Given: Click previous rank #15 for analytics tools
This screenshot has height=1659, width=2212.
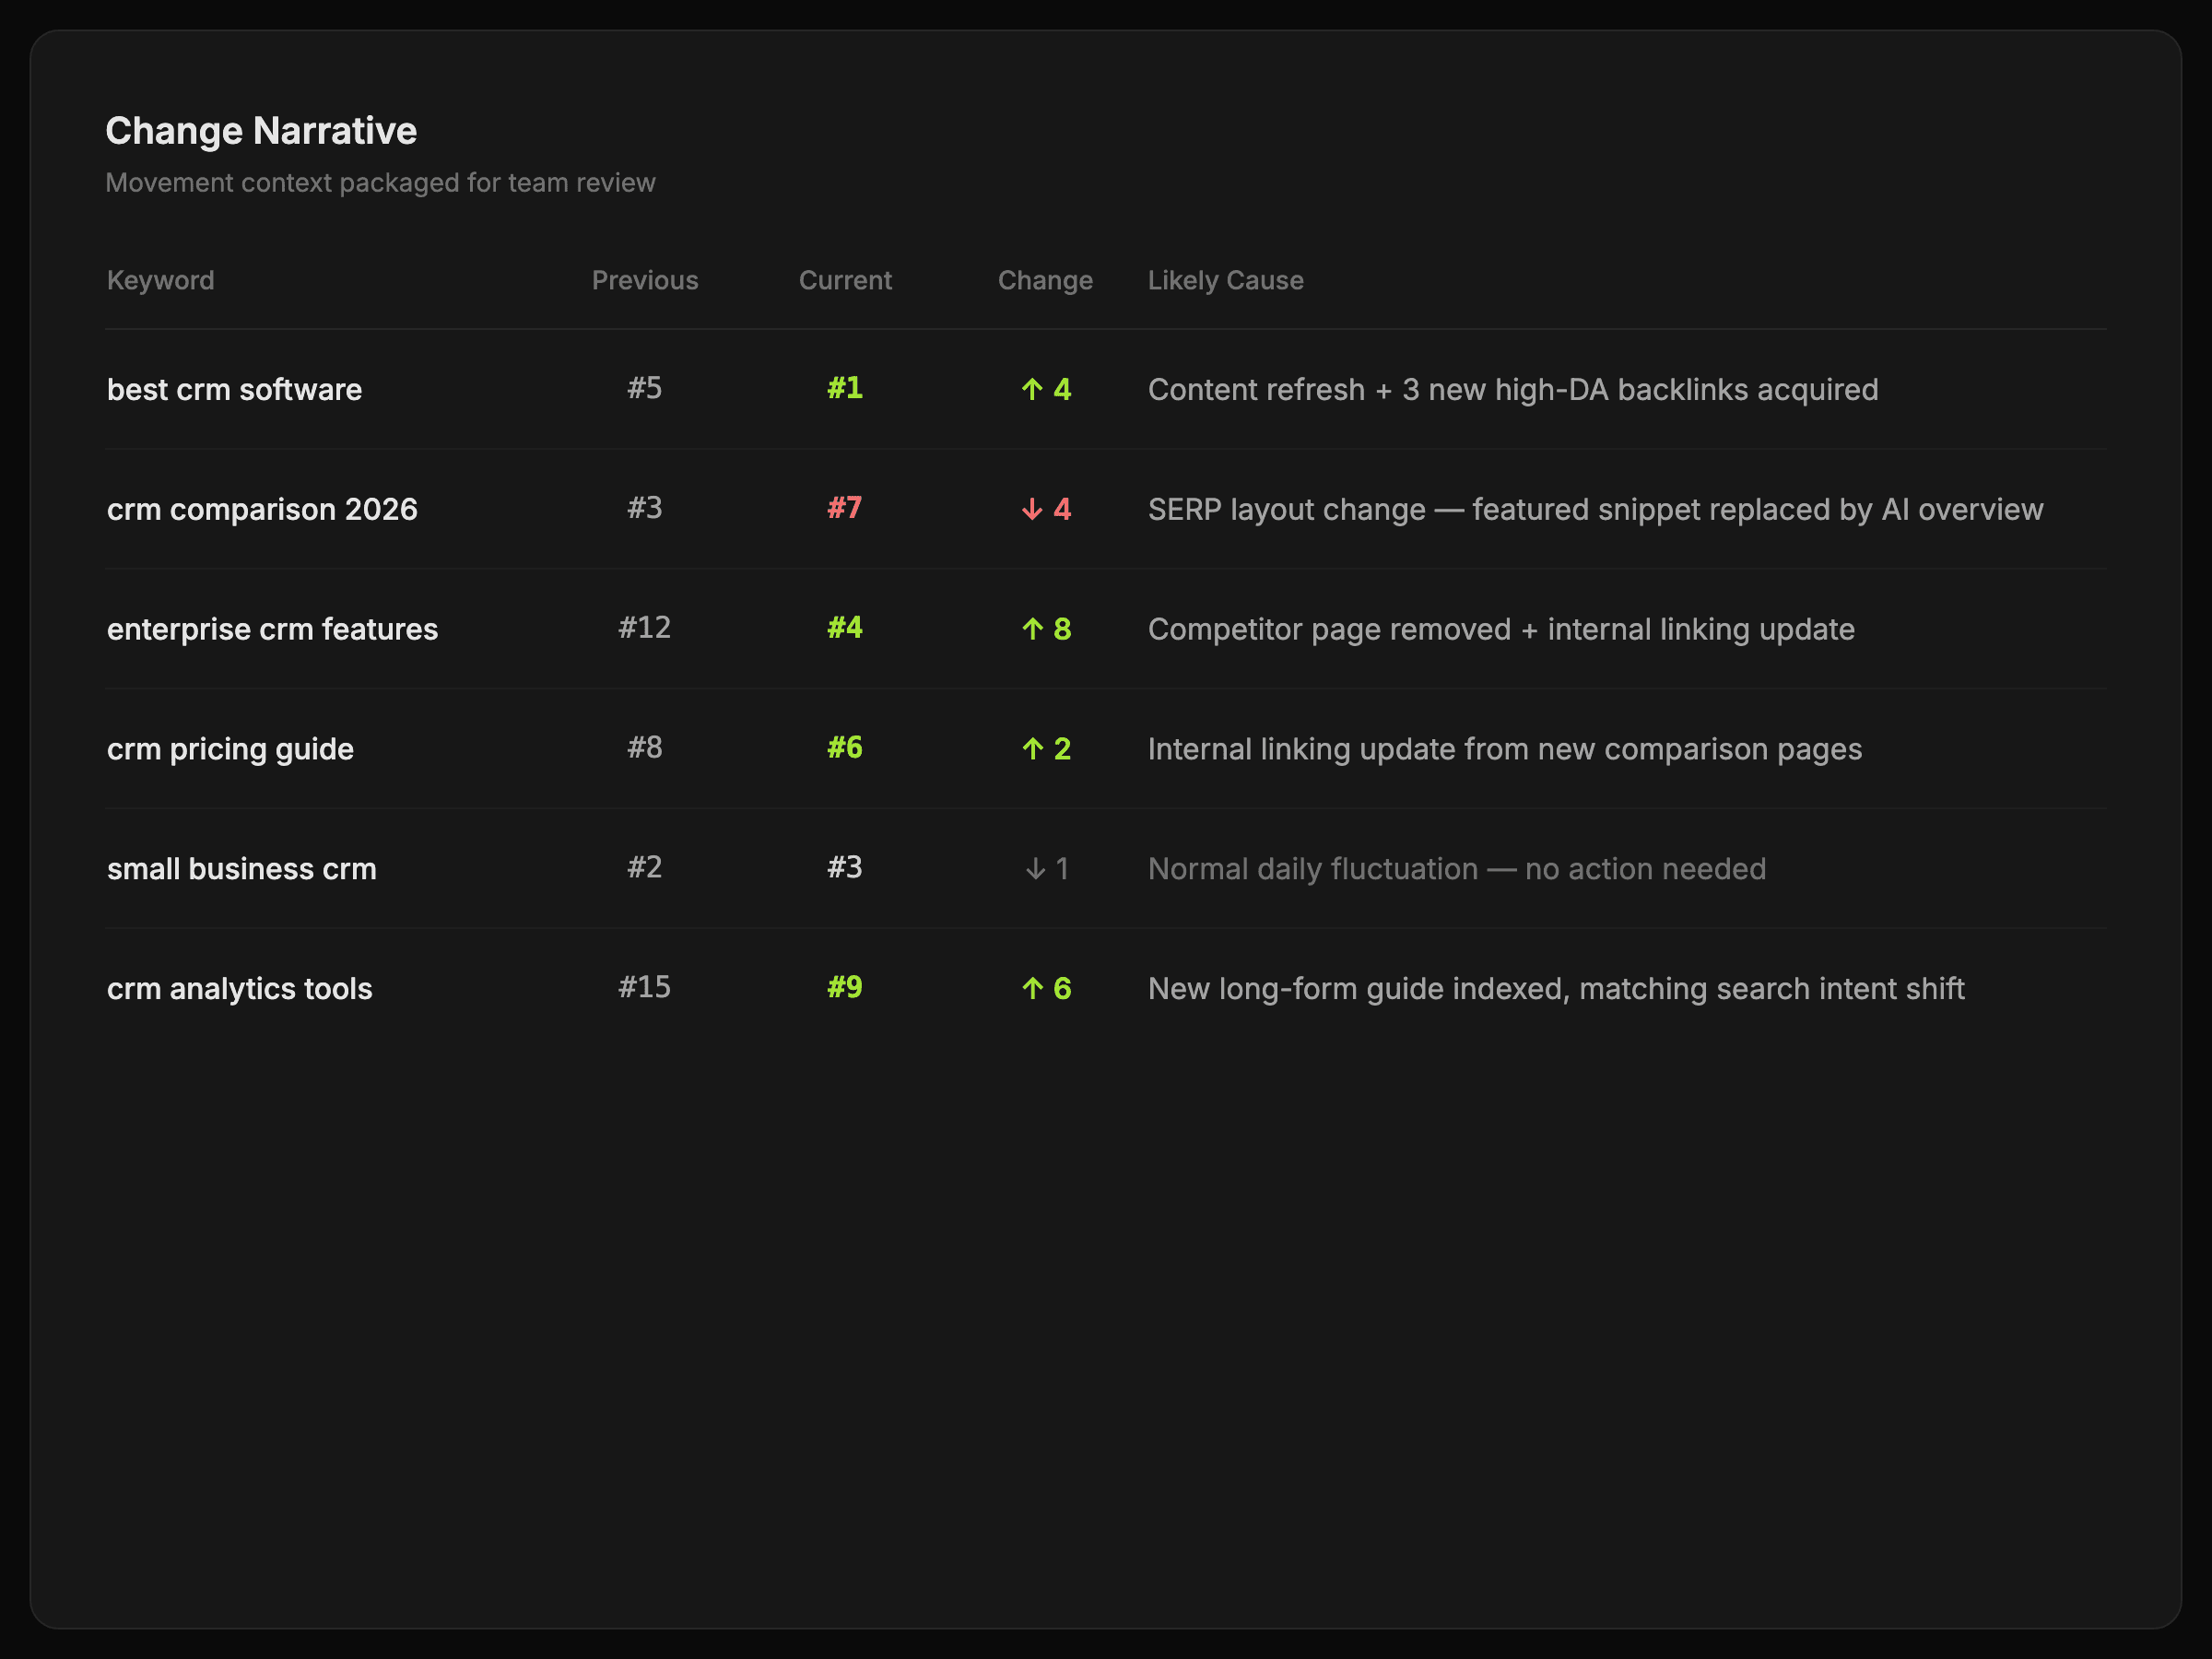Looking at the screenshot, I should [644, 987].
